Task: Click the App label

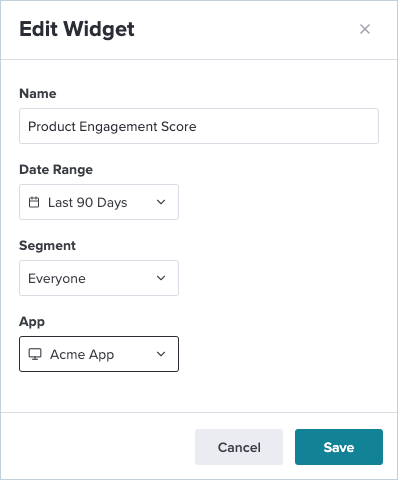Action: (x=32, y=322)
